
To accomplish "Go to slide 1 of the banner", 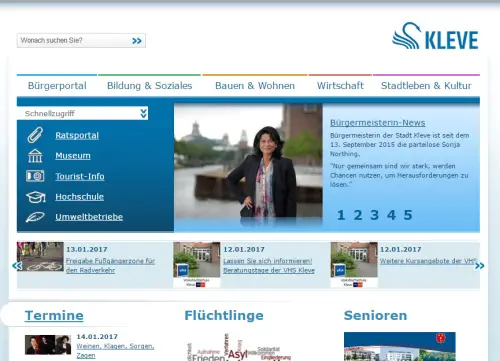I will [341, 215].
